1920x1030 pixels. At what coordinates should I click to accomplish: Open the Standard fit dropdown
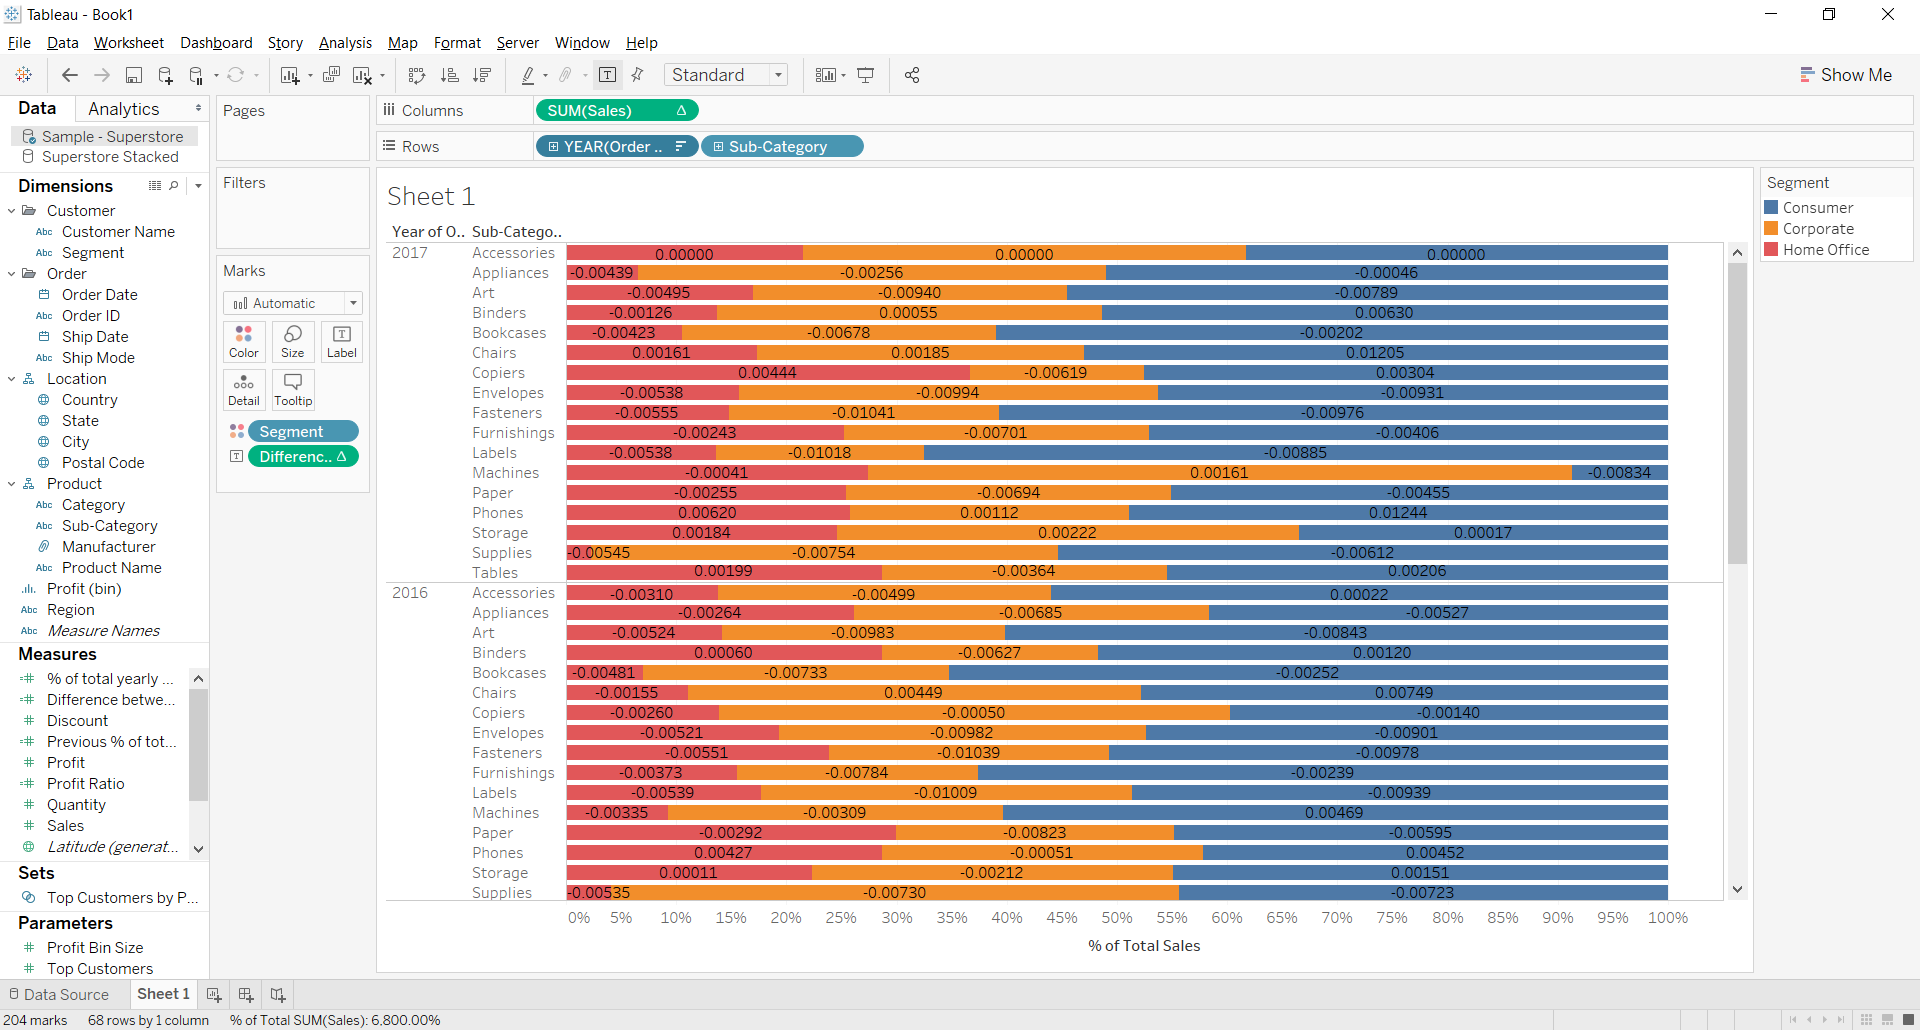pyautogui.click(x=779, y=74)
